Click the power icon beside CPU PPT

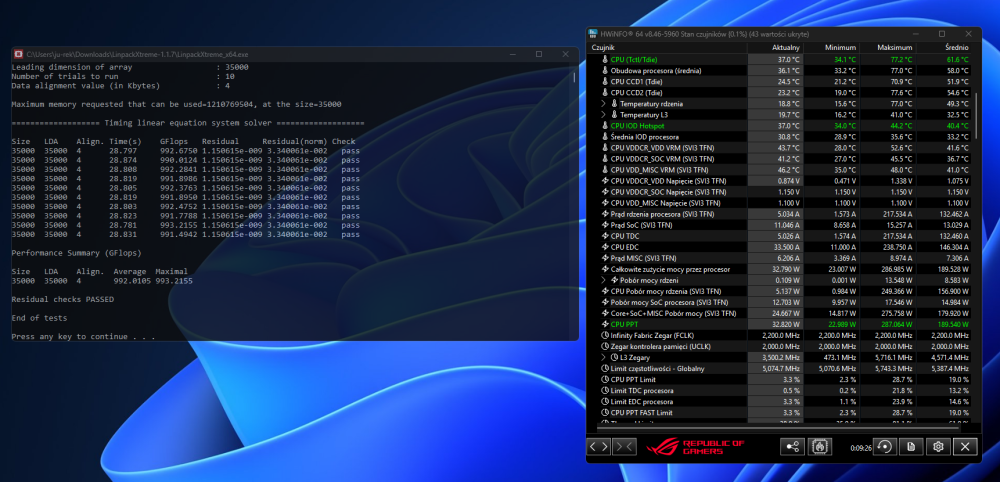click(605, 325)
